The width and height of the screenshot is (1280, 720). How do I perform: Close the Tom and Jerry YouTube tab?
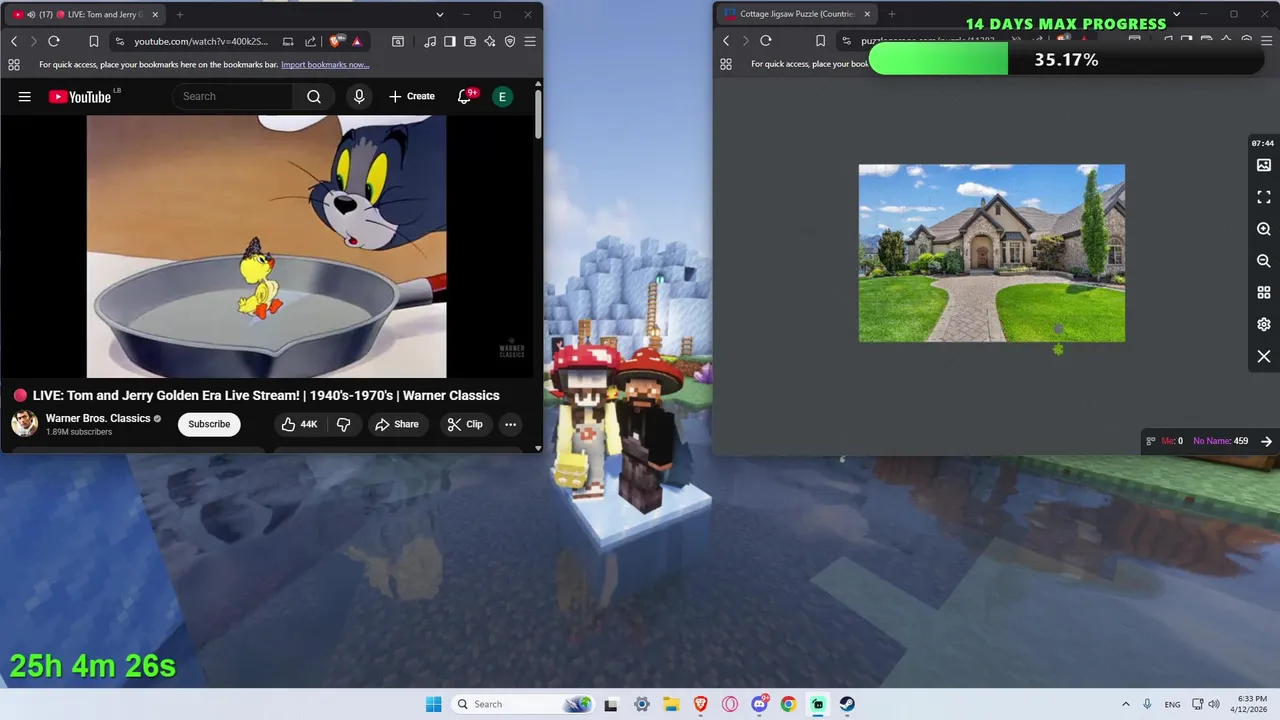click(155, 15)
